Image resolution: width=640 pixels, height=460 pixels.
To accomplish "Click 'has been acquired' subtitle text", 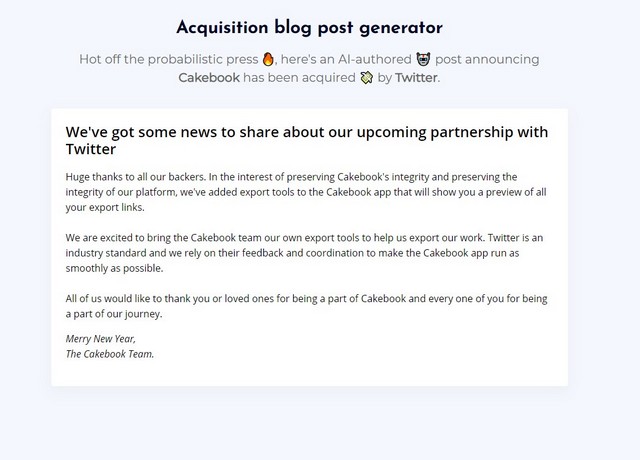I will (x=299, y=78).
